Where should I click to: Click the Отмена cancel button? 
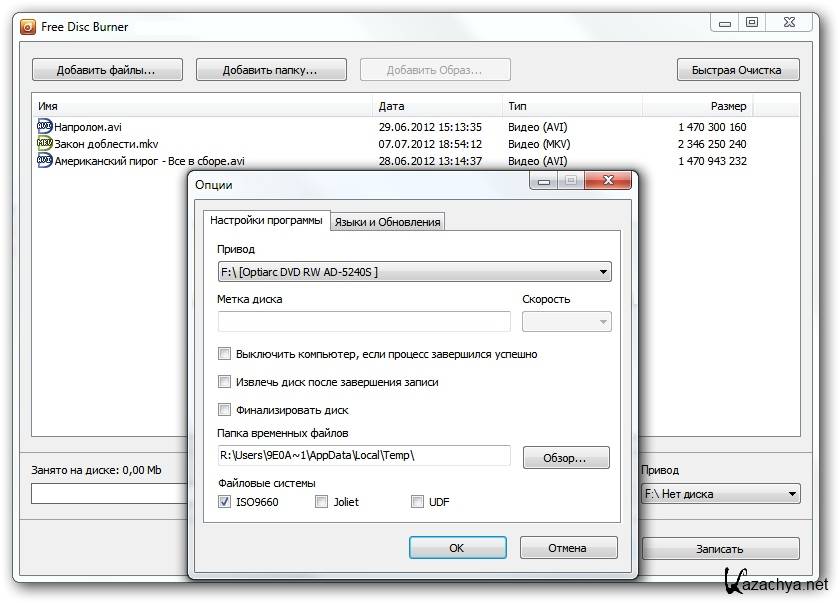pyautogui.click(x=567, y=548)
